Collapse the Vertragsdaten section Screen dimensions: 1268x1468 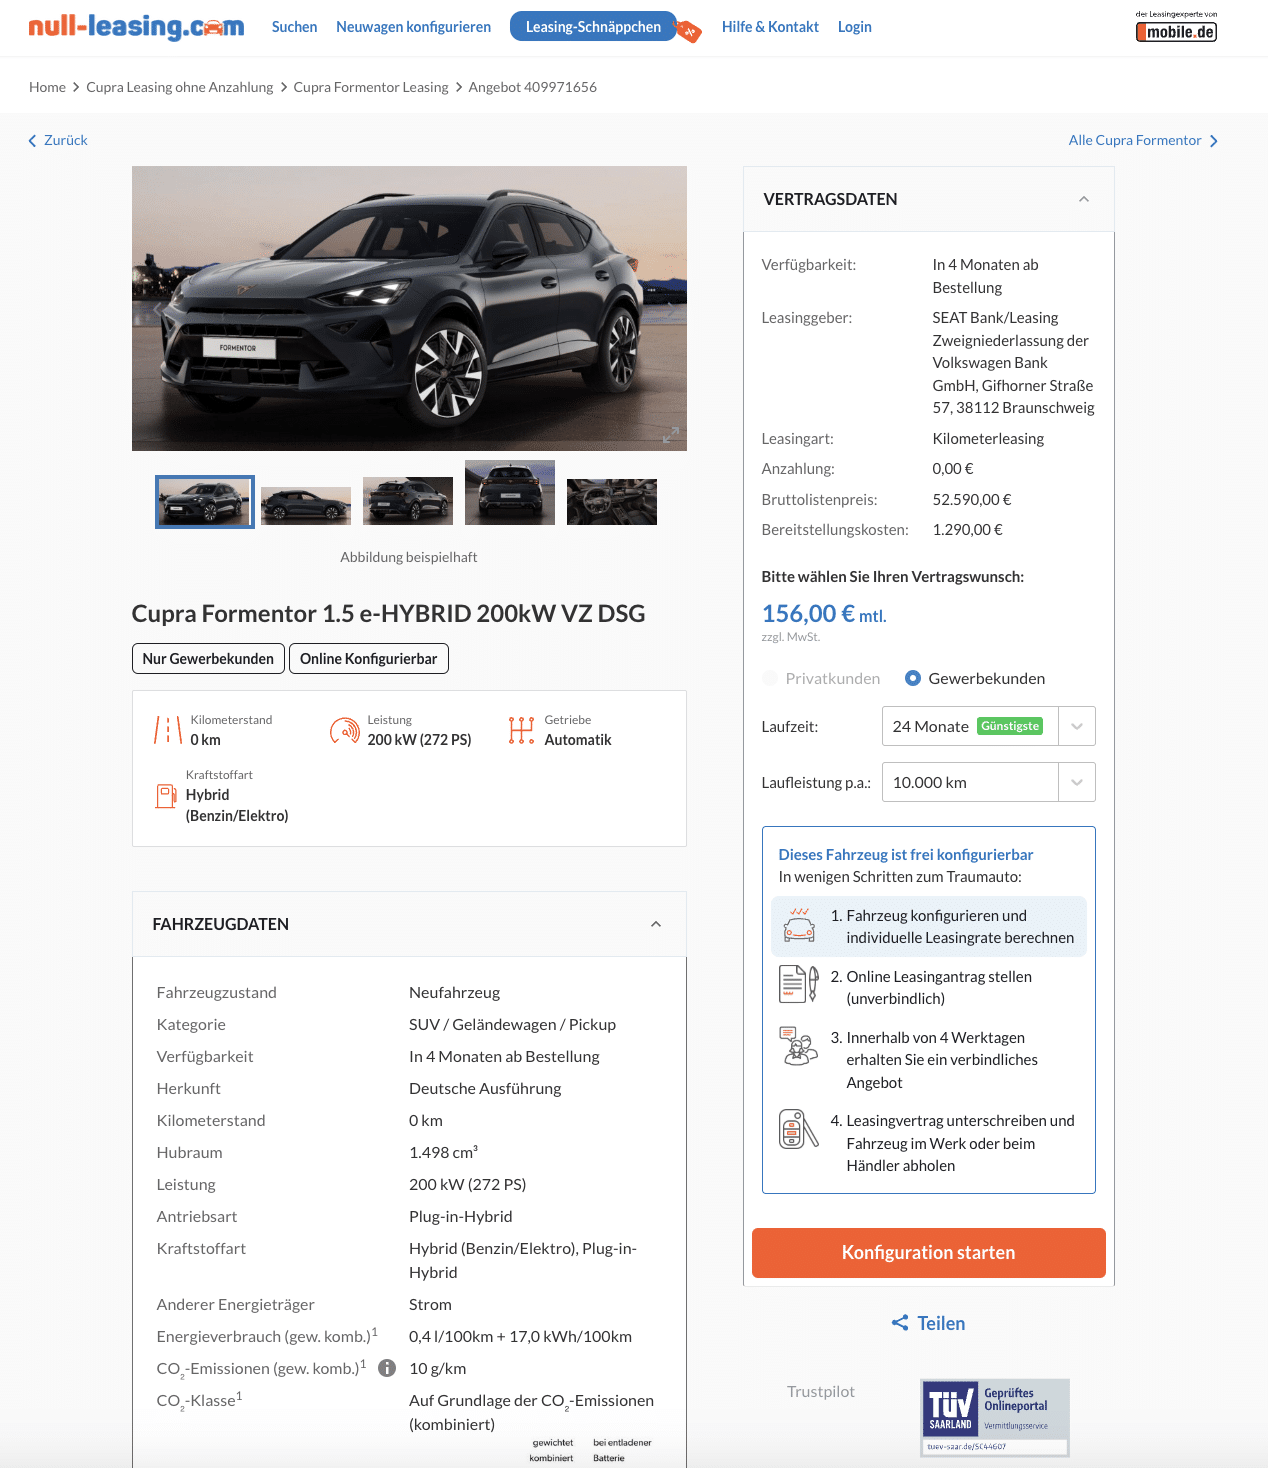point(1084,199)
